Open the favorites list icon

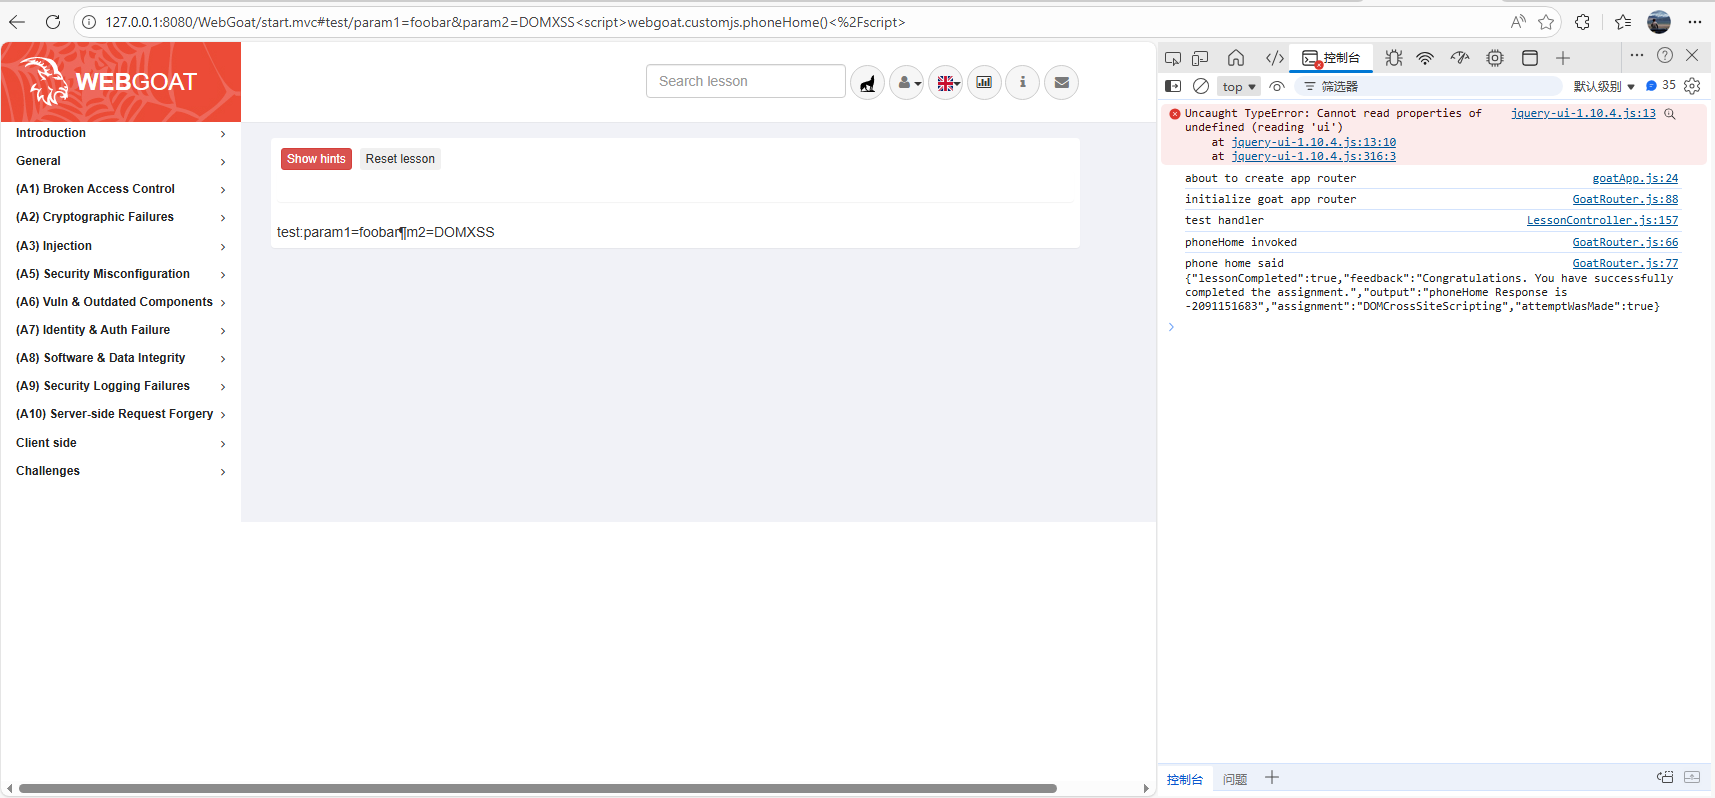pyautogui.click(x=1623, y=22)
